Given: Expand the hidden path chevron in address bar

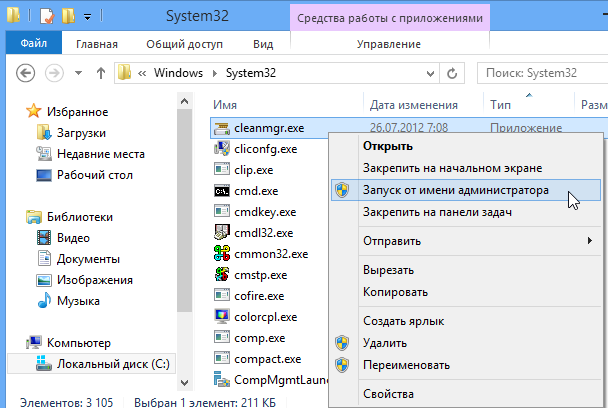Looking at the screenshot, I should [142, 73].
